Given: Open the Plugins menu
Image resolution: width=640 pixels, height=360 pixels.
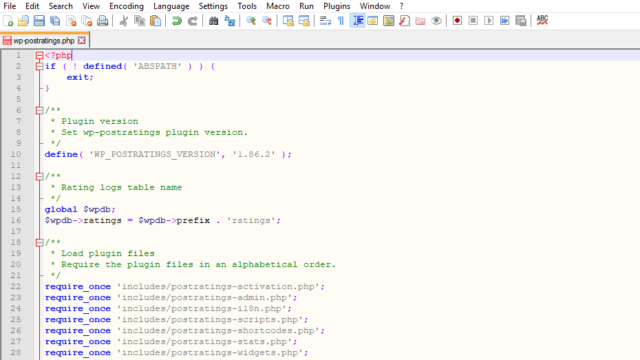Looking at the screenshot, I should 337,6.
